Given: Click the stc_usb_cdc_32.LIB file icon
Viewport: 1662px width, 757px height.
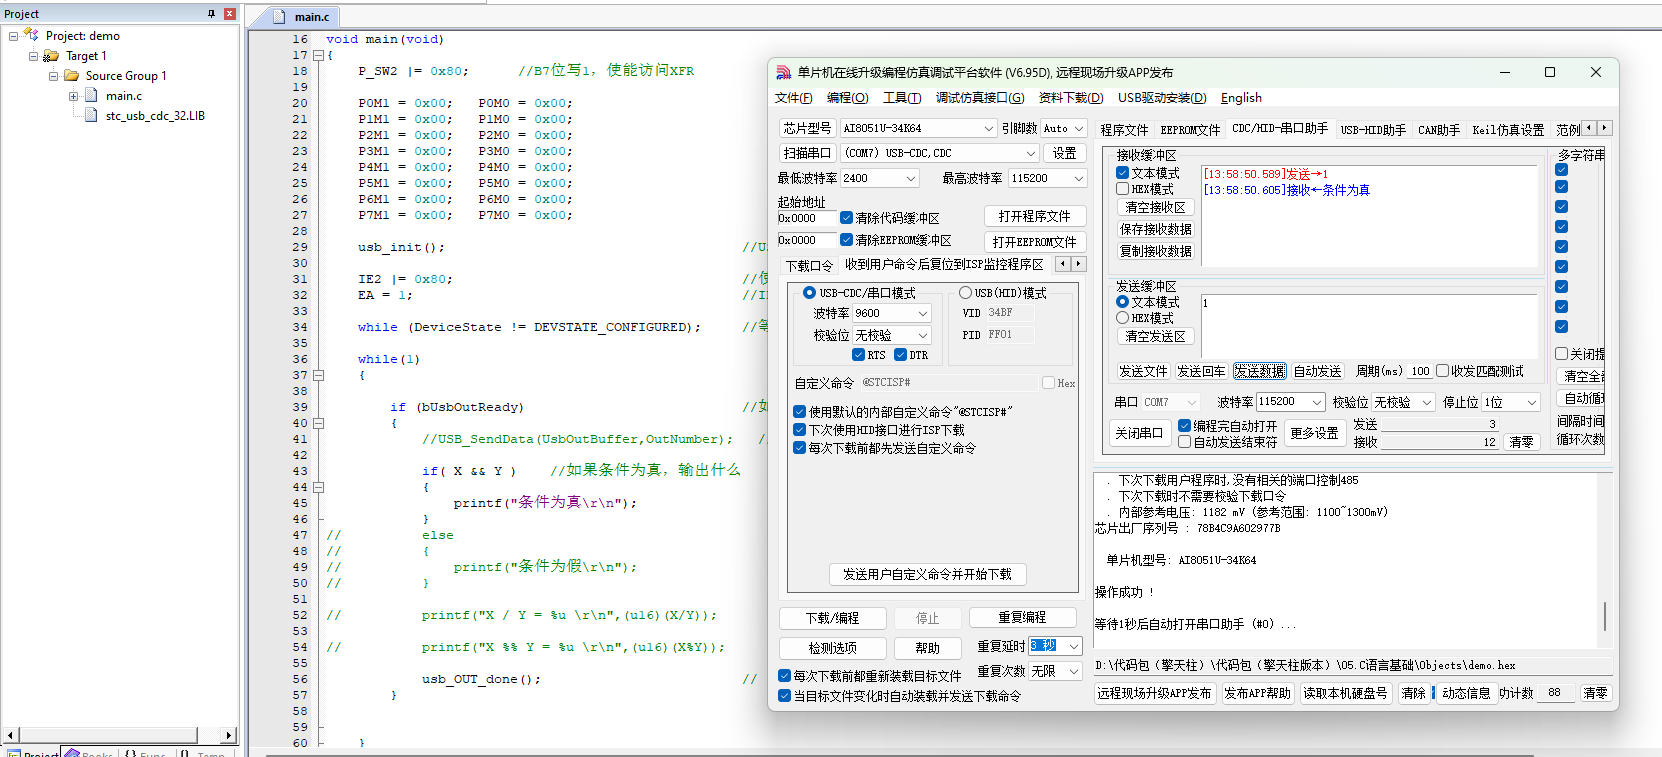Looking at the screenshot, I should coord(91,116).
